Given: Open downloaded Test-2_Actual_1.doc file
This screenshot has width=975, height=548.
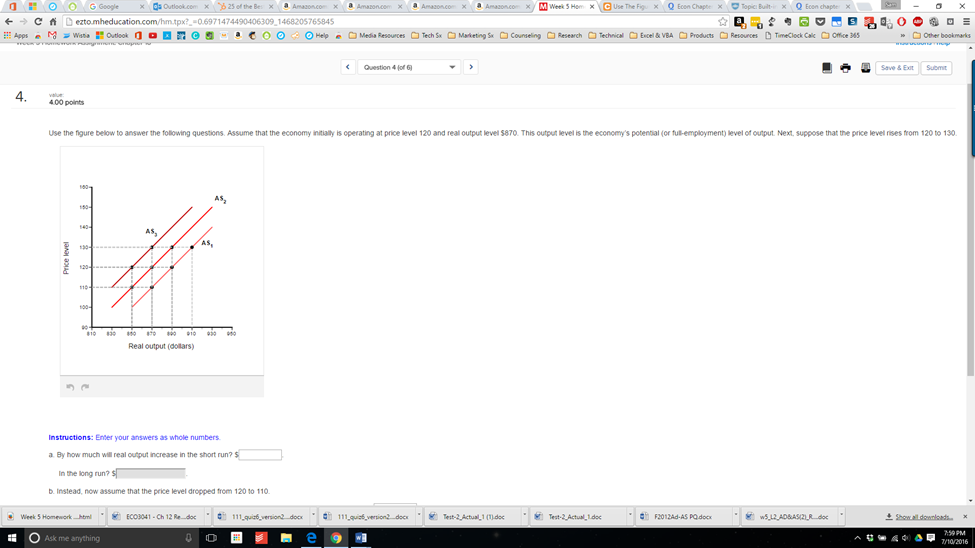Looking at the screenshot, I should tap(577, 516).
